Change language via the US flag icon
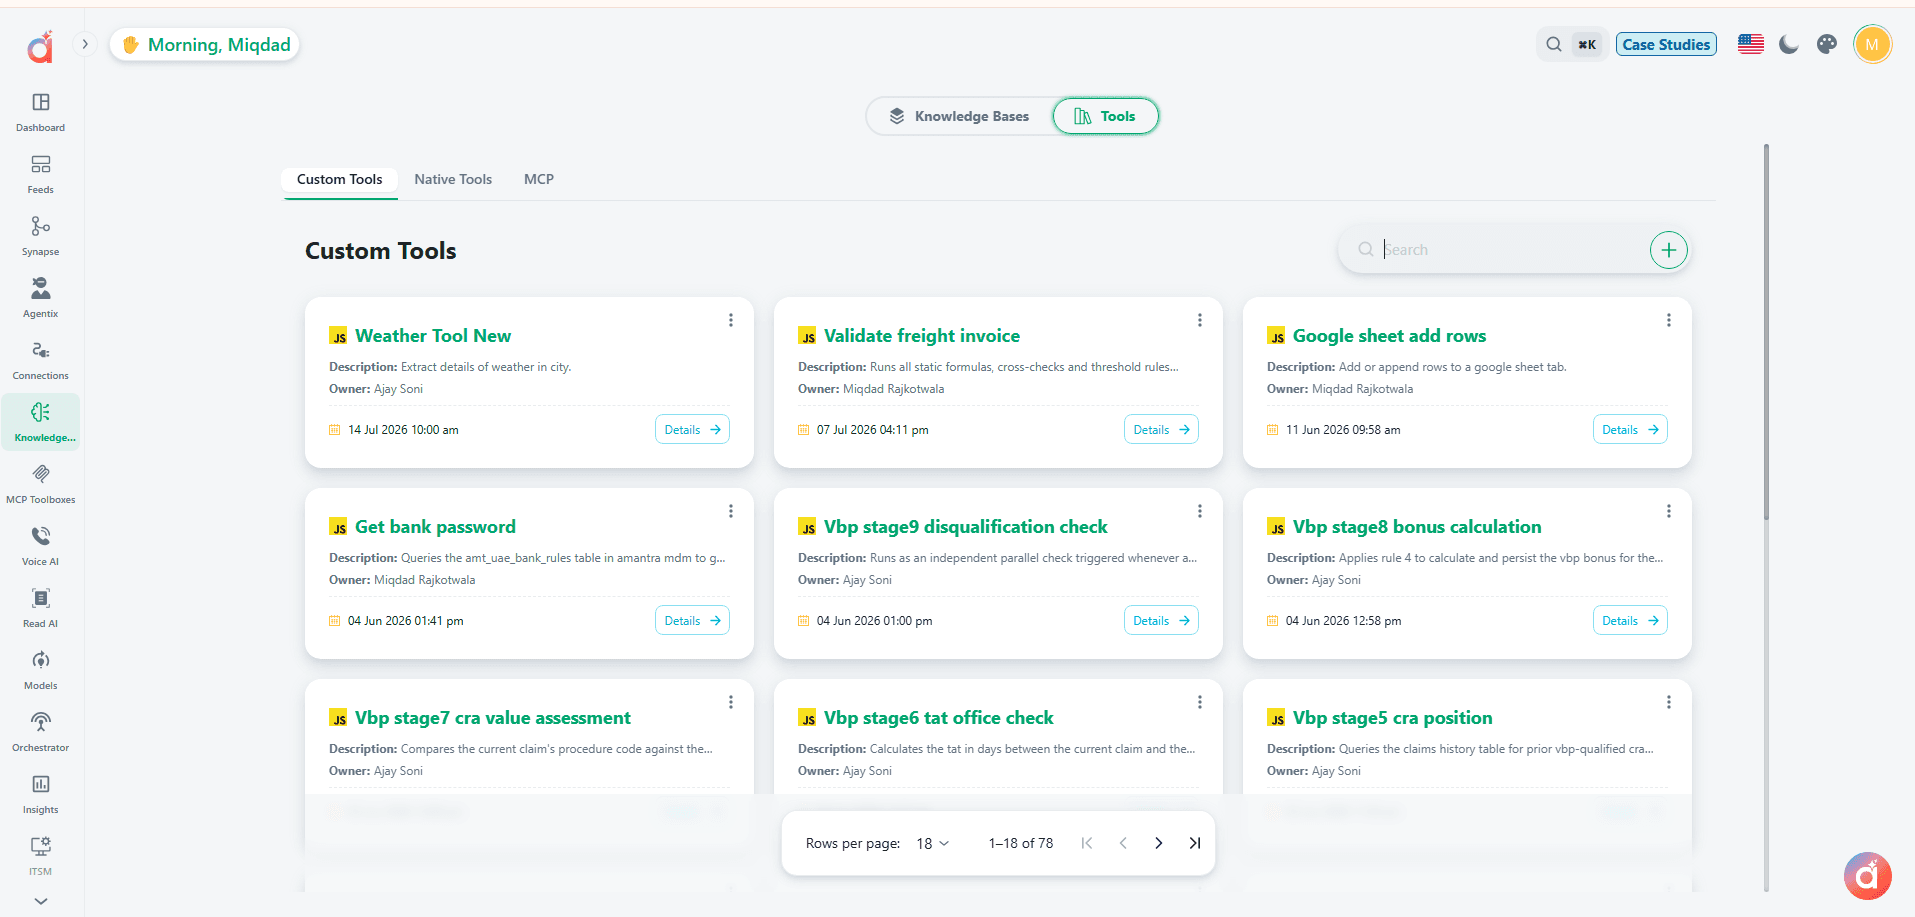 point(1751,44)
